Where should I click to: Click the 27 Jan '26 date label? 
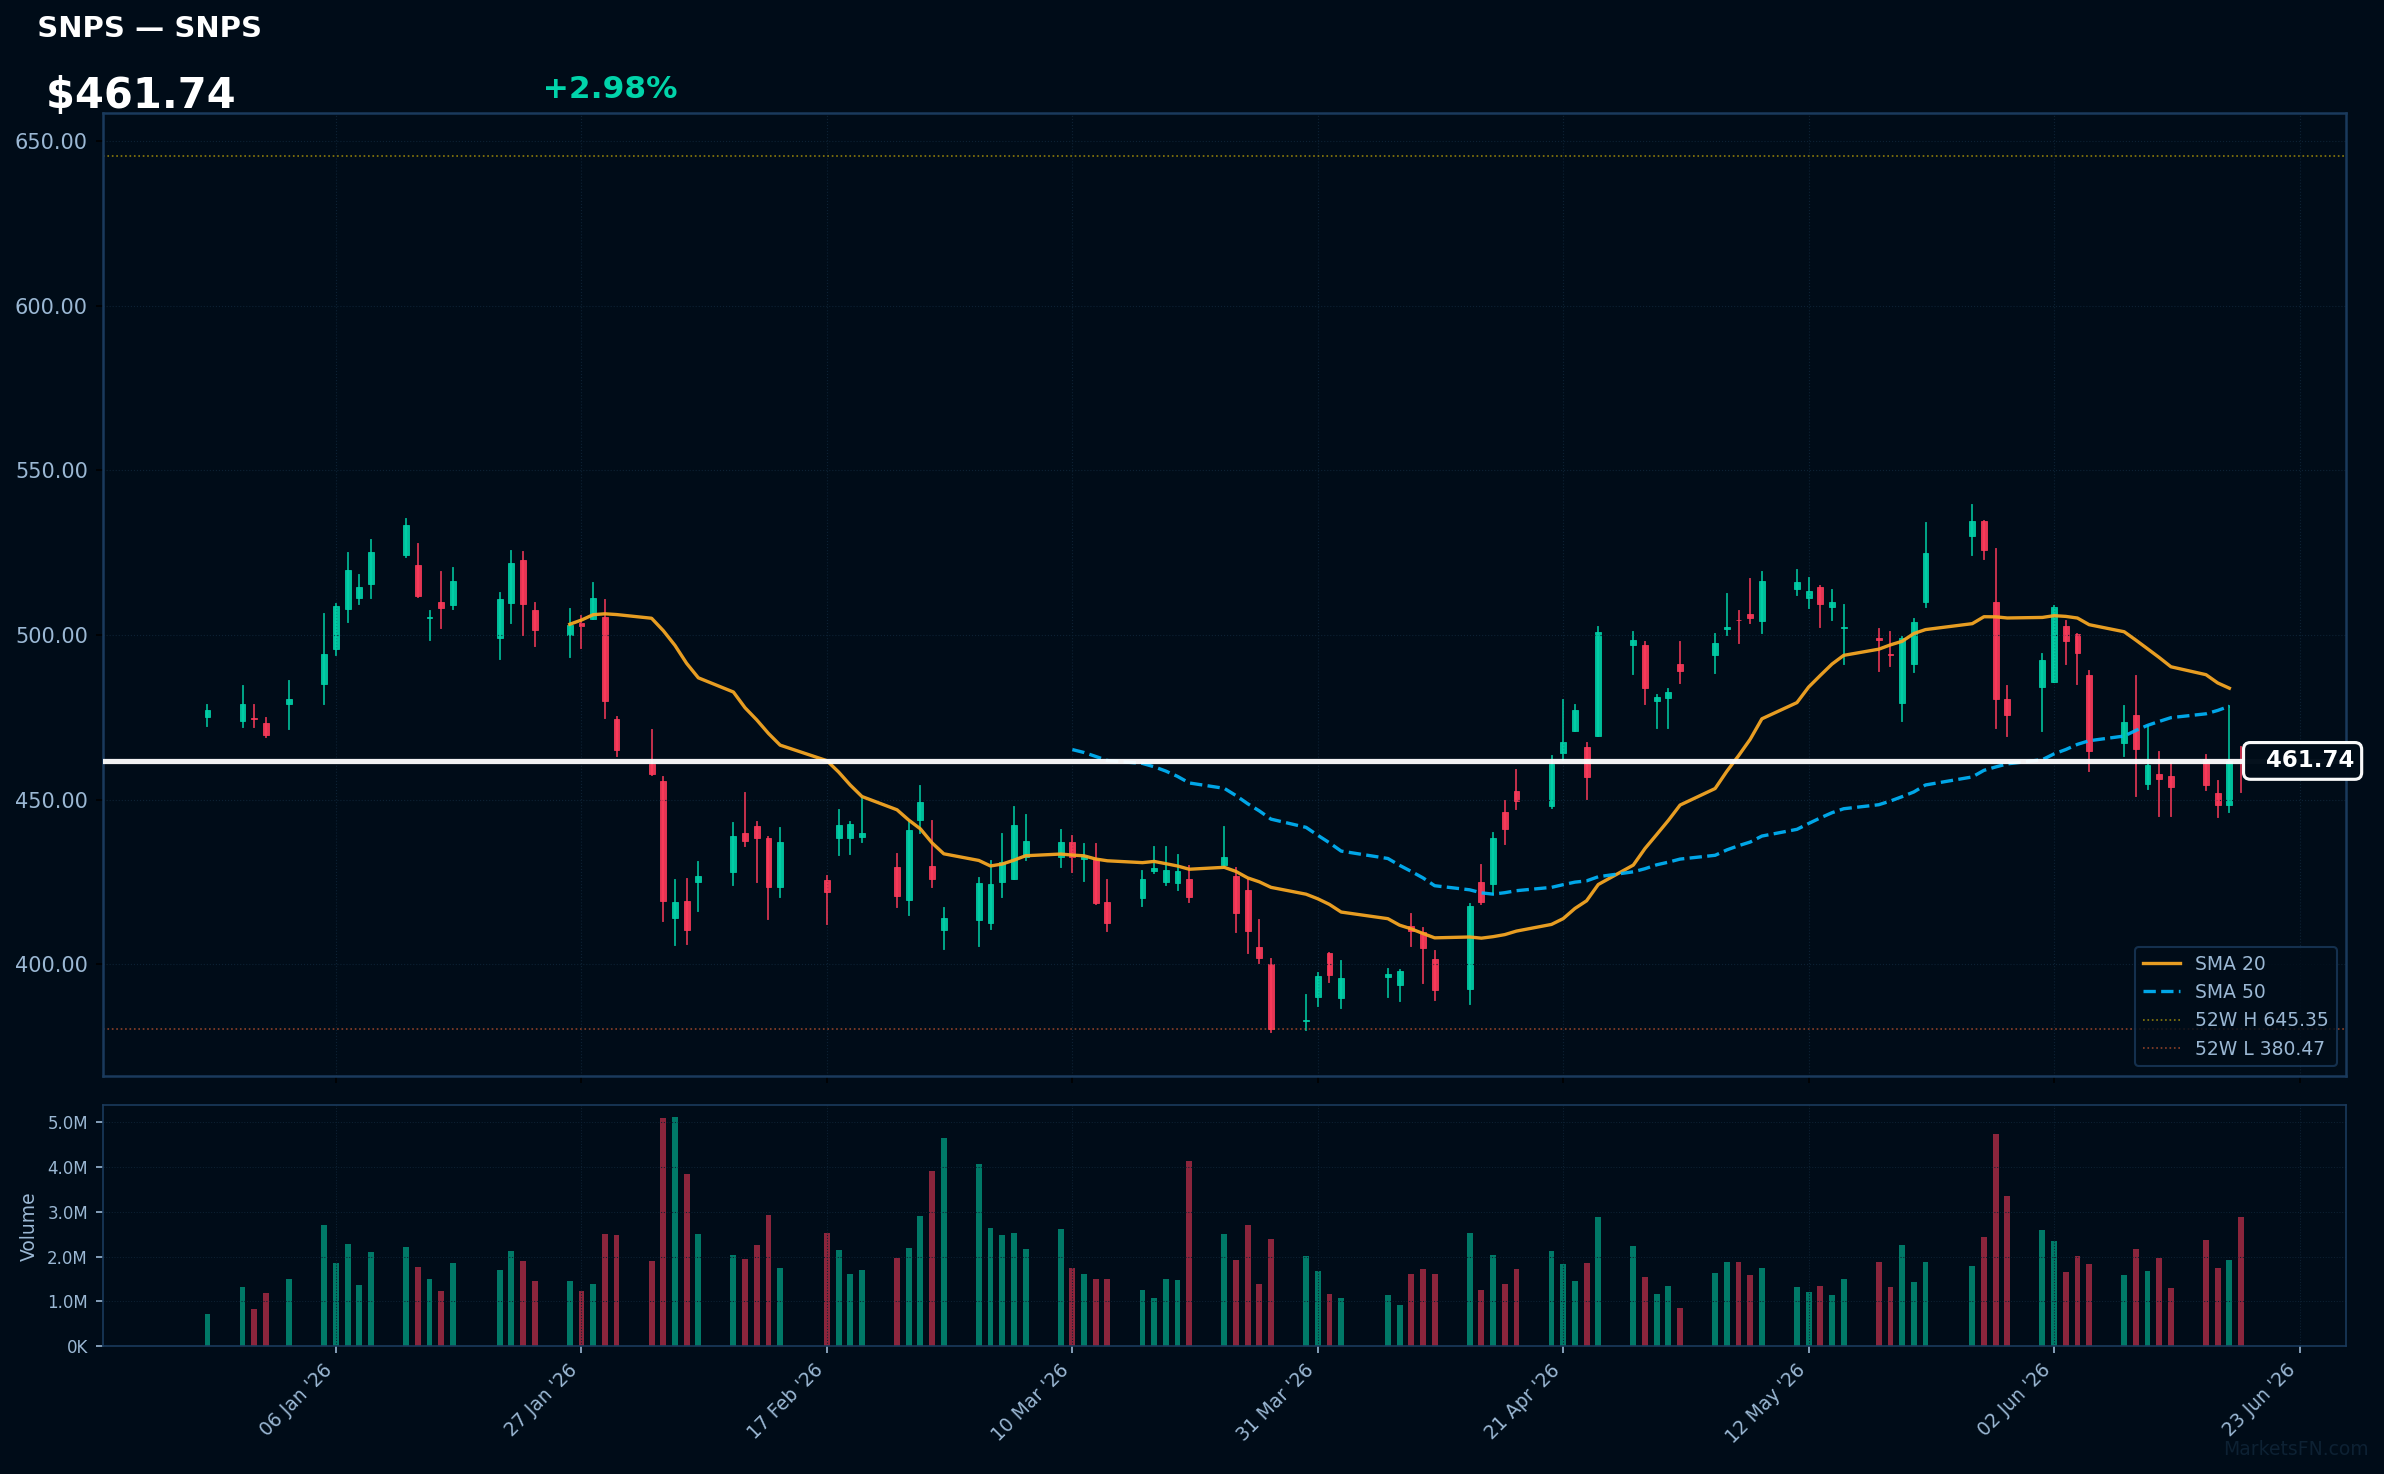541,1400
